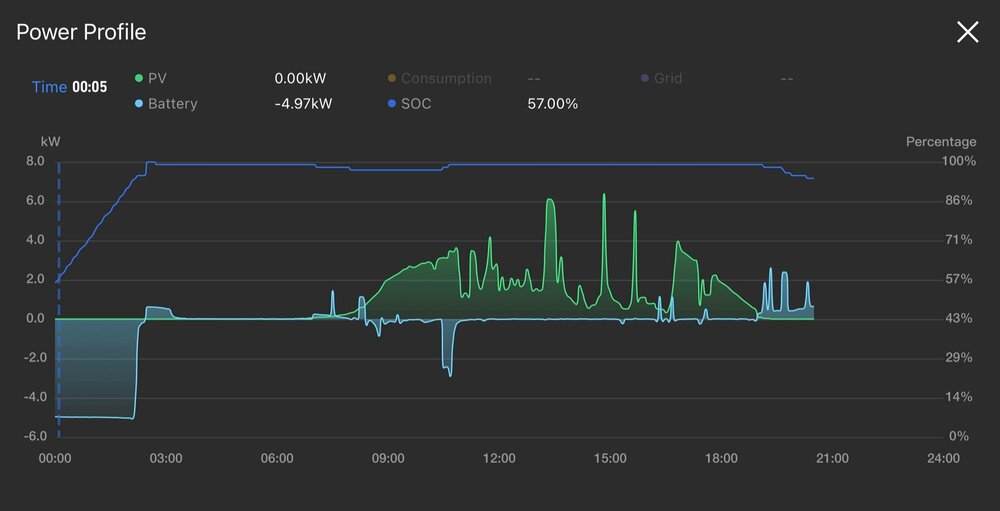Click the light blue Battery legend dot
Screen dimensions: 1000x511
point(139,103)
